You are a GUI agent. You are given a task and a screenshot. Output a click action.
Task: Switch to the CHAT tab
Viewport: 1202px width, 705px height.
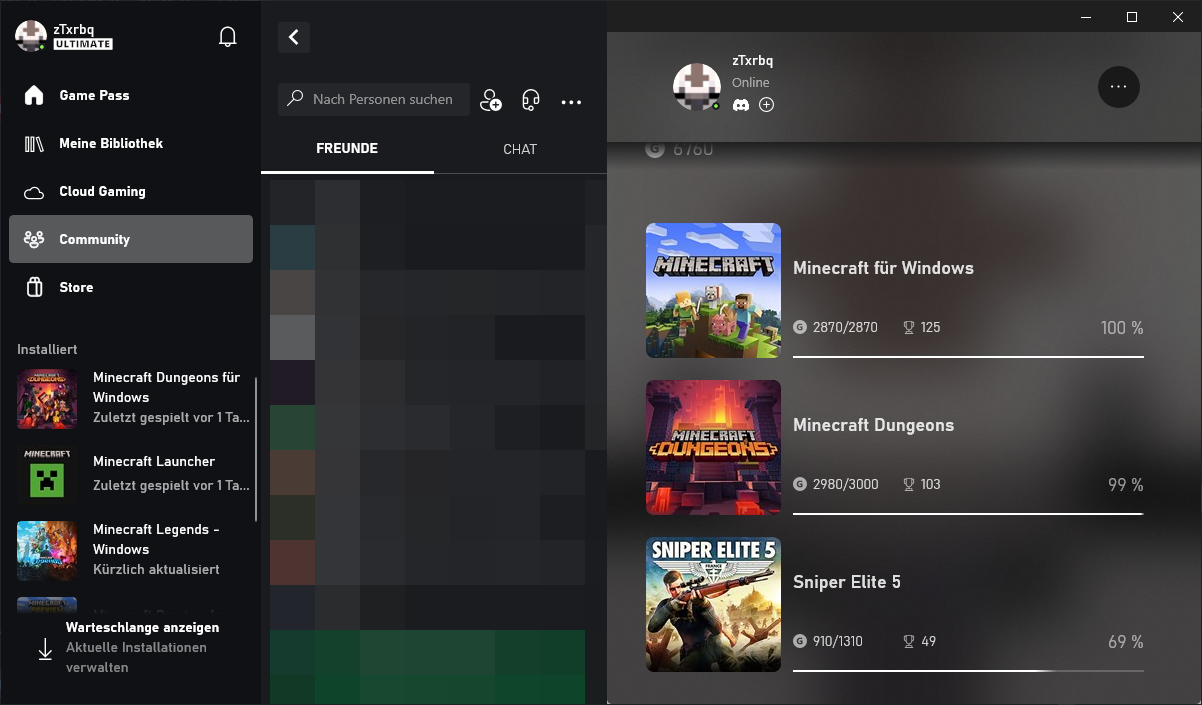pyautogui.click(x=520, y=149)
